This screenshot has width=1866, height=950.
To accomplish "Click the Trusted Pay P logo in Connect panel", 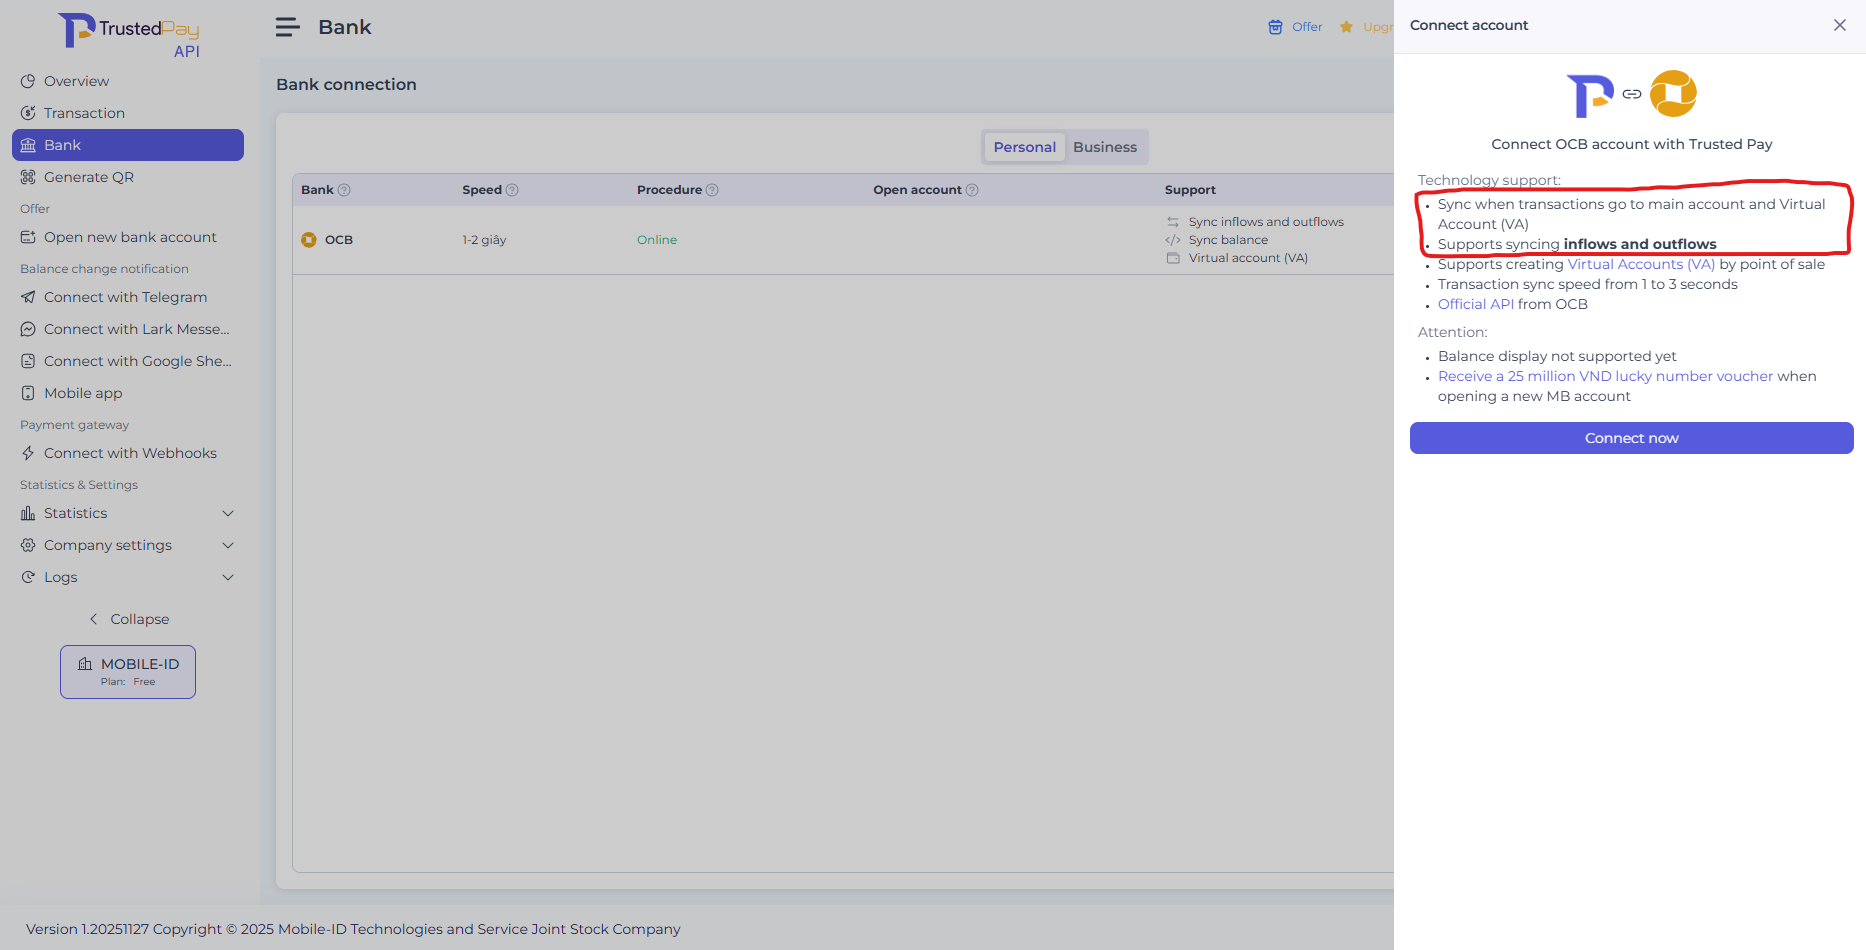I will pos(1590,96).
